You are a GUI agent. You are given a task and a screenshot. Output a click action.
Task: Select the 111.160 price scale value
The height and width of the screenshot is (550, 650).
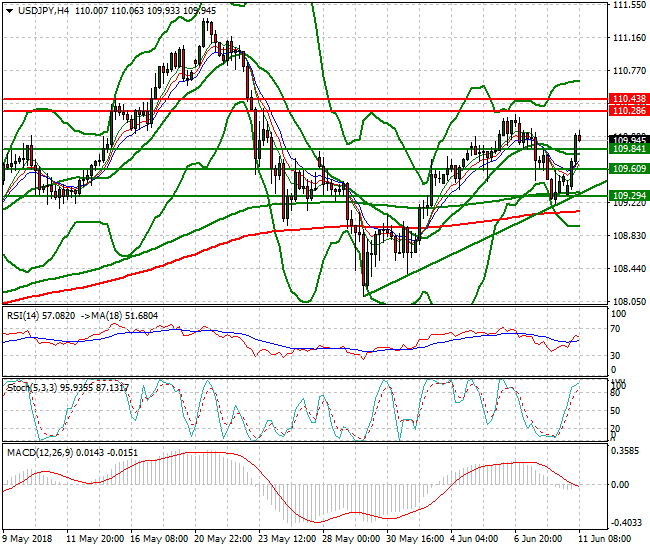point(629,38)
